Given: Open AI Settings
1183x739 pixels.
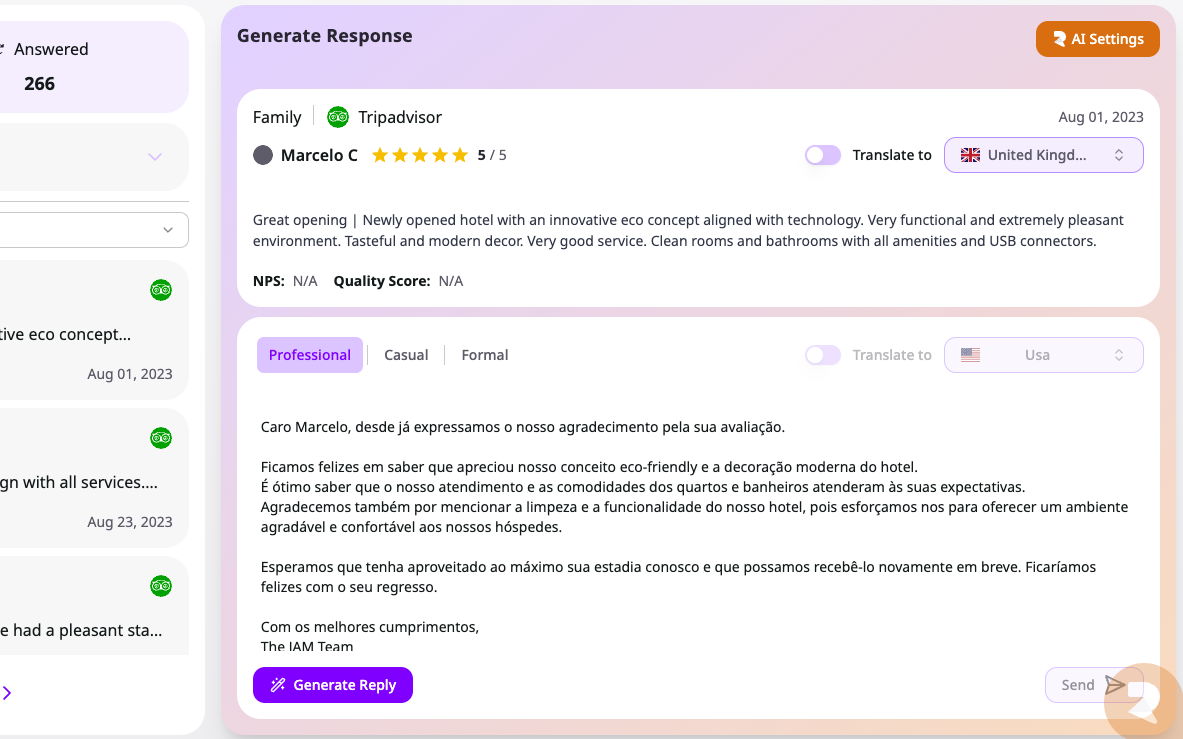Looking at the screenshot, I should [1097, 39].
